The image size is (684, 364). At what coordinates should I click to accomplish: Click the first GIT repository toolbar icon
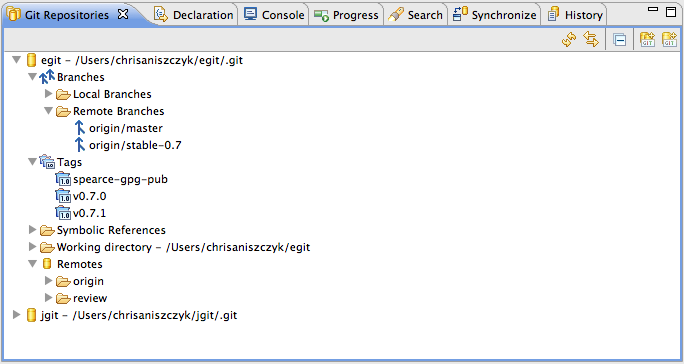(647, 40)
